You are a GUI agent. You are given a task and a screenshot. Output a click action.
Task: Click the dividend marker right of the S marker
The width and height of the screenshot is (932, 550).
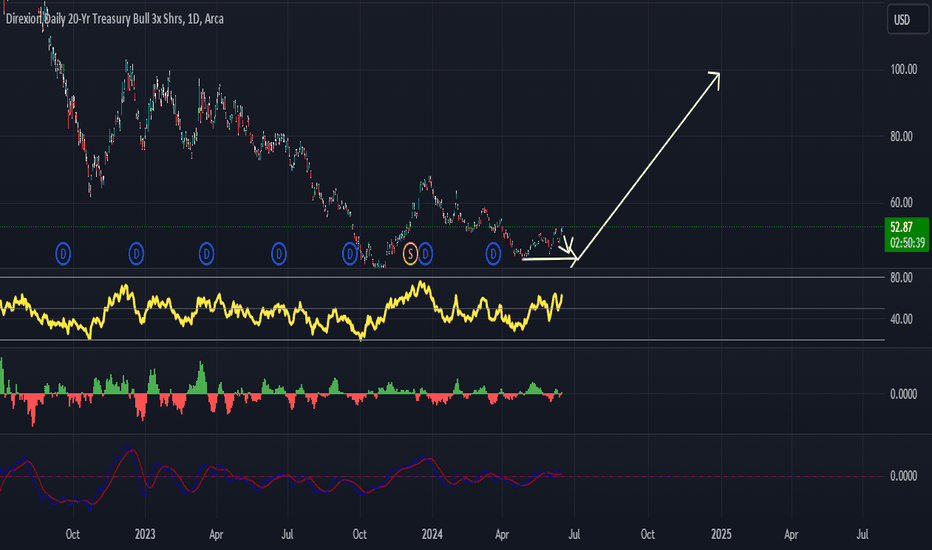point(425,254)
